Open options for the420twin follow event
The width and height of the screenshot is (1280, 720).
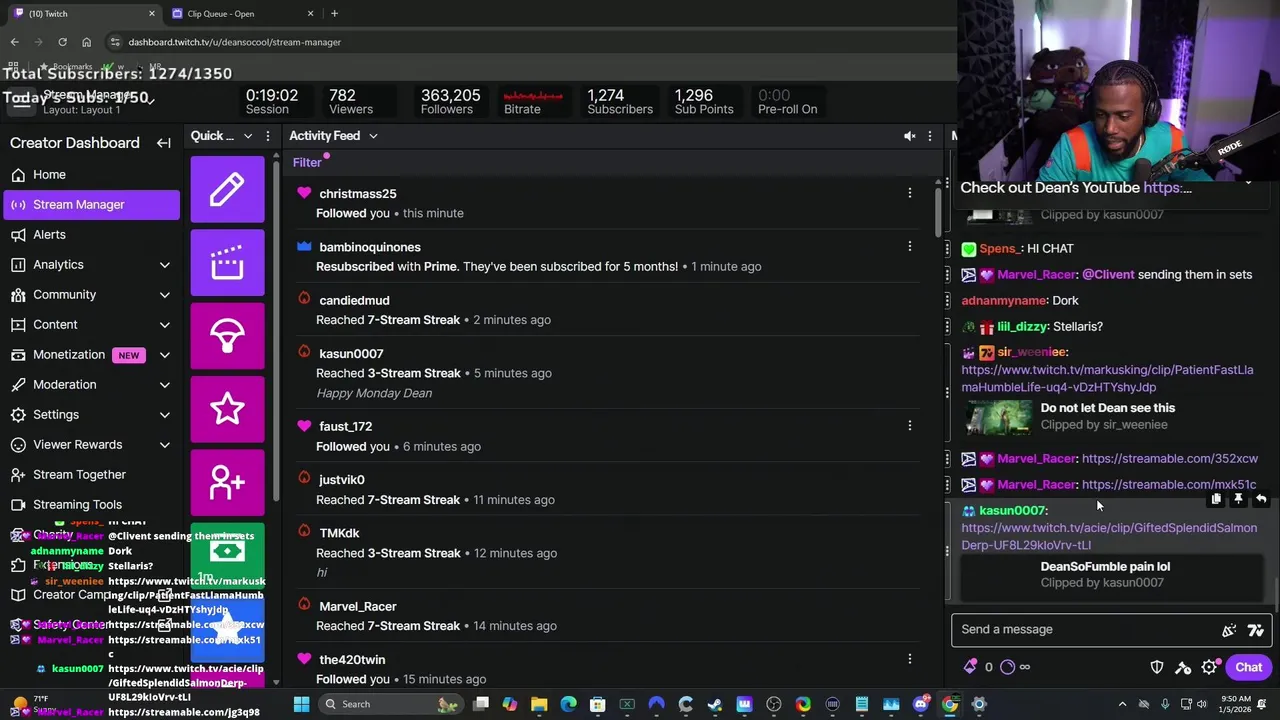[910, 659]
